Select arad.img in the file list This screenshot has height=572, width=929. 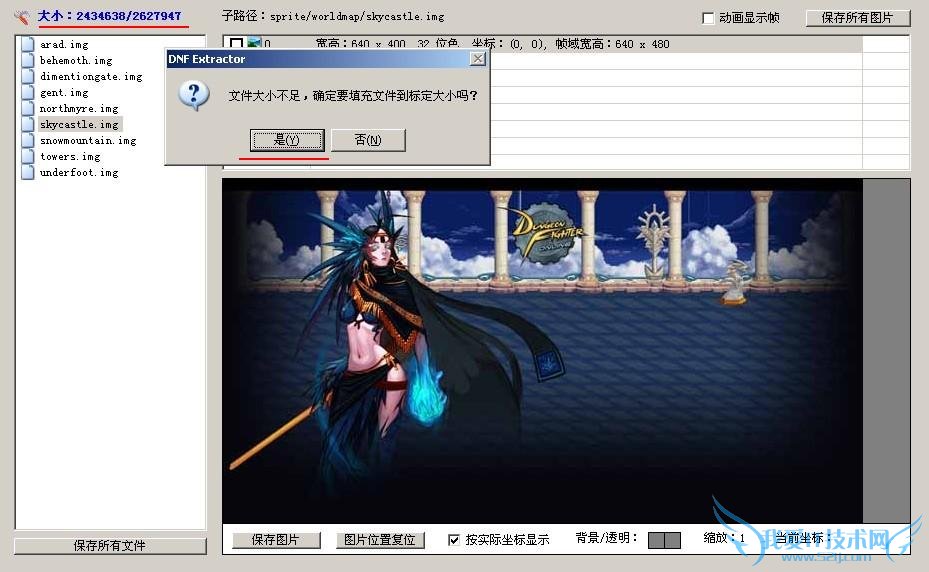click(x=64, y=44)
